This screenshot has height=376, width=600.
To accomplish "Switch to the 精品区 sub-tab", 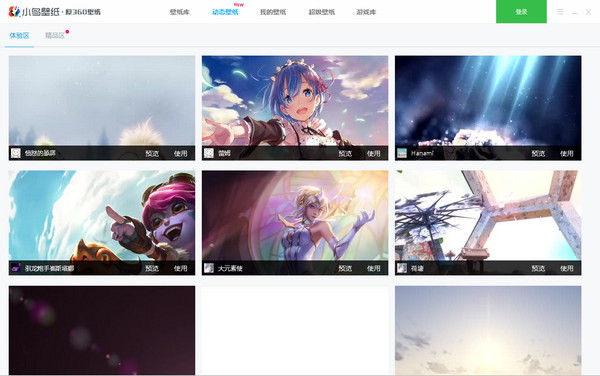I will coord(55,36).
